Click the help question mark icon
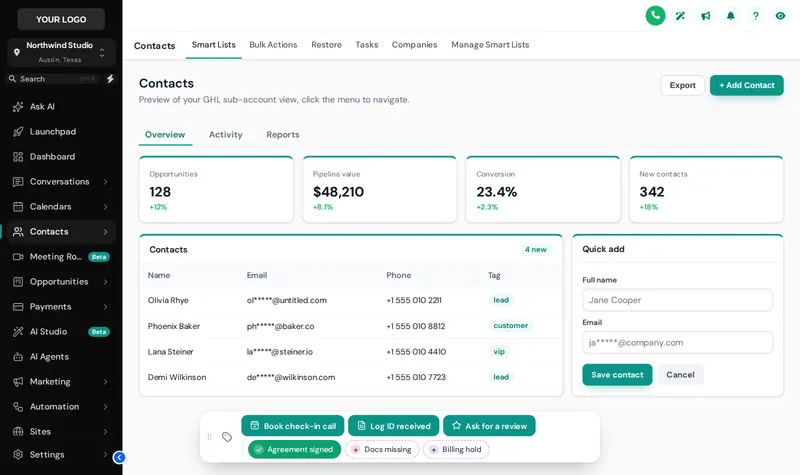The height and width of the screenshot is (475, 800). 756,16
